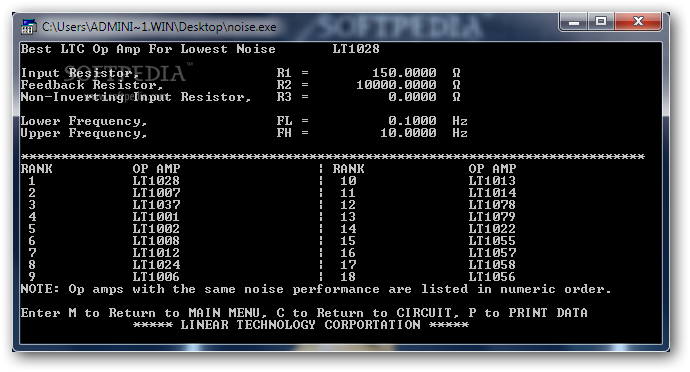
Task: Click rank 18 op amp LT1056
Action: point(492,276)
